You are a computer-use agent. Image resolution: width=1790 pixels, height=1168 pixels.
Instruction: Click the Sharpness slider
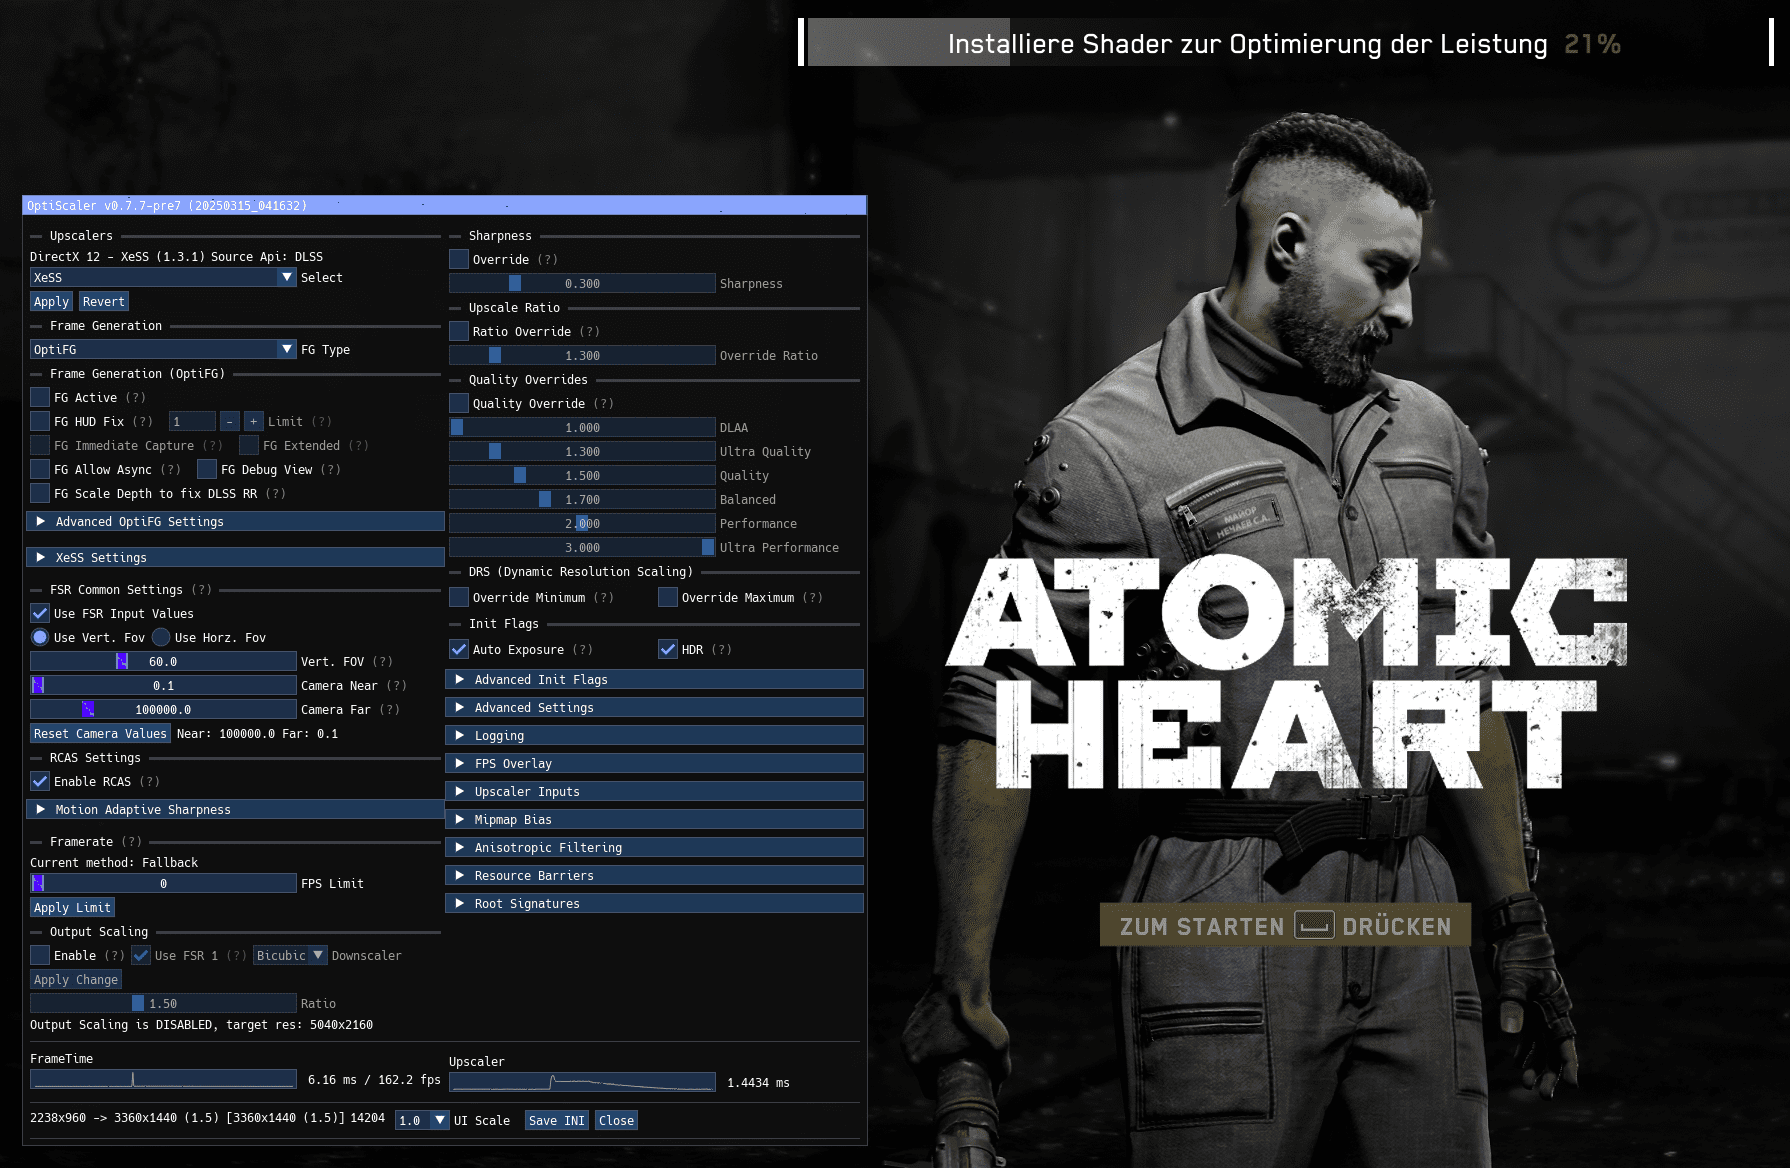pyautogui.click(x=582, y=284)
